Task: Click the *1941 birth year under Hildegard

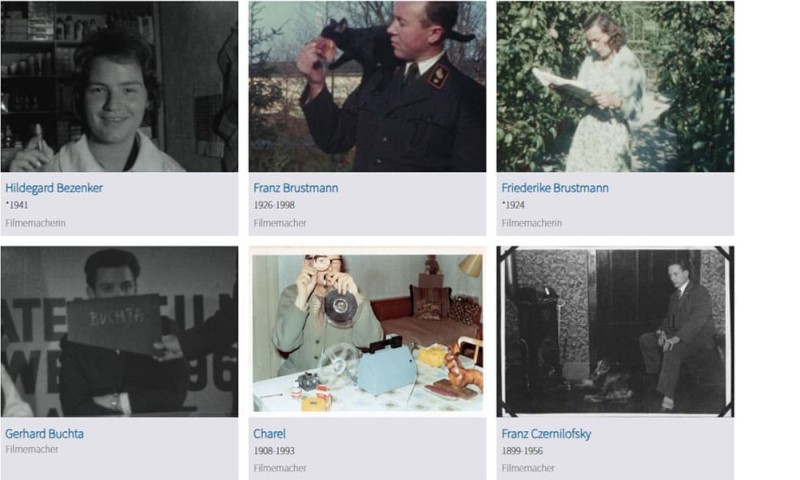Action: pyautogui.click(x=16, y=205)
